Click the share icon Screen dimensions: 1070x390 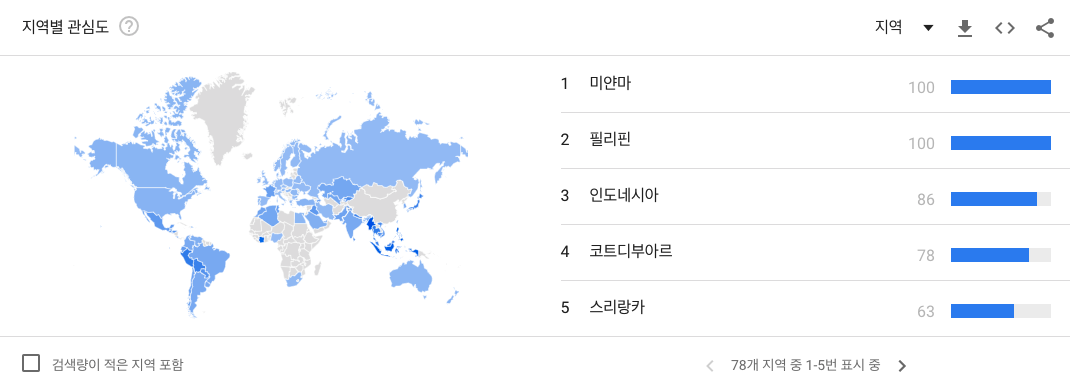click(1045, 28)
